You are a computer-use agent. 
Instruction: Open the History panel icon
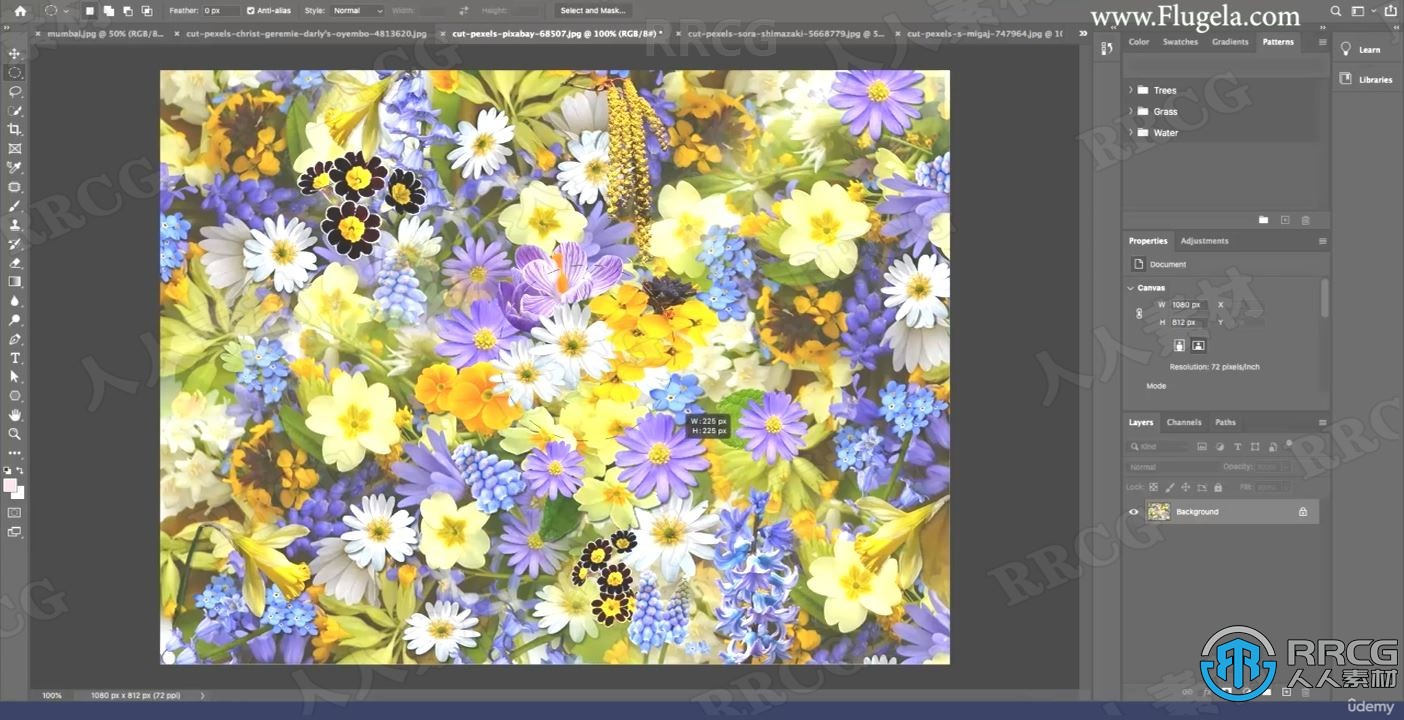pos(1106,48)
